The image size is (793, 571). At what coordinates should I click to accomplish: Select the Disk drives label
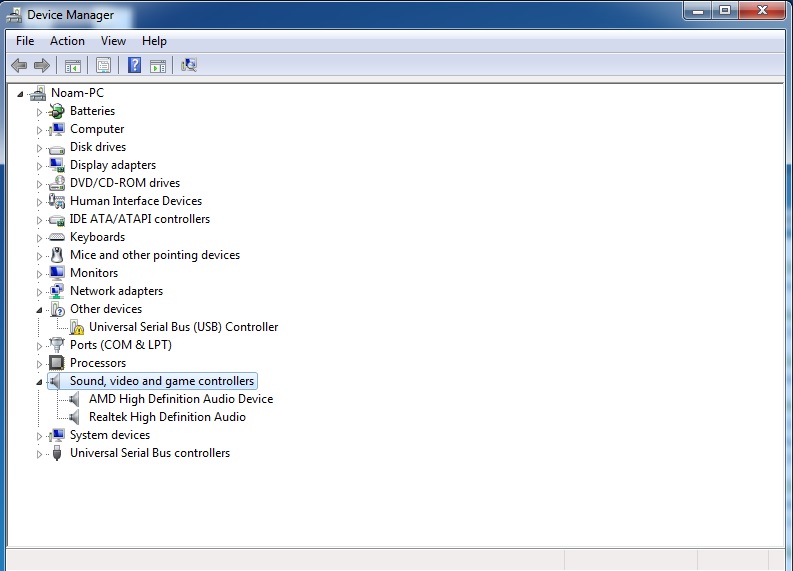98,147
